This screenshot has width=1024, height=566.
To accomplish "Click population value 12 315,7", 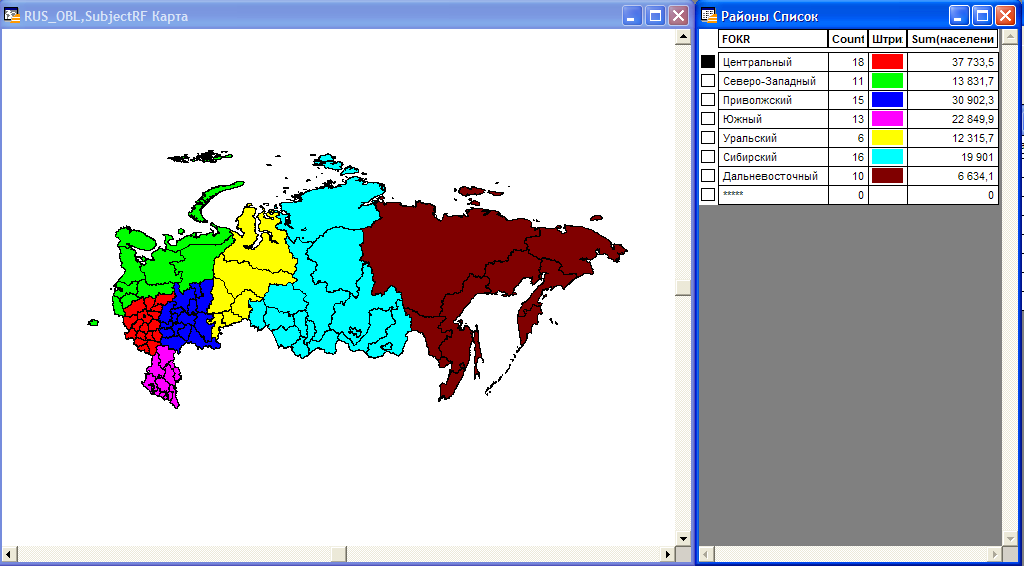I will (x=973, y=138).
